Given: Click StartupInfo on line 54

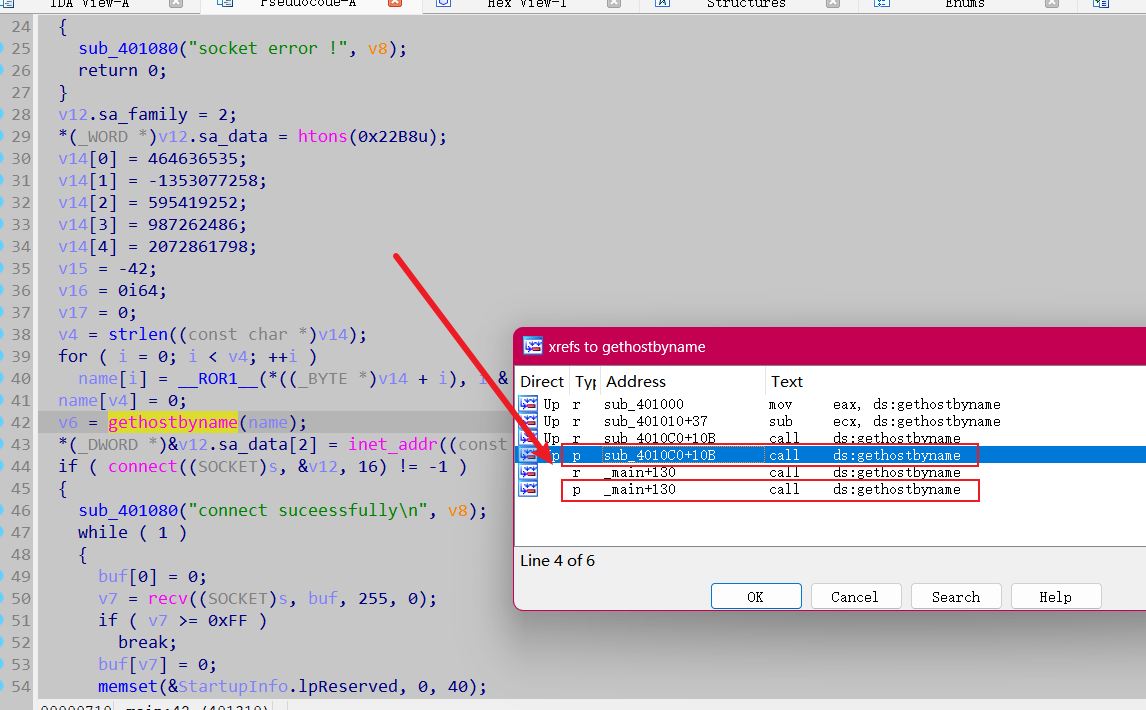Looking at the screenshot, I should (x=232, y=686).
